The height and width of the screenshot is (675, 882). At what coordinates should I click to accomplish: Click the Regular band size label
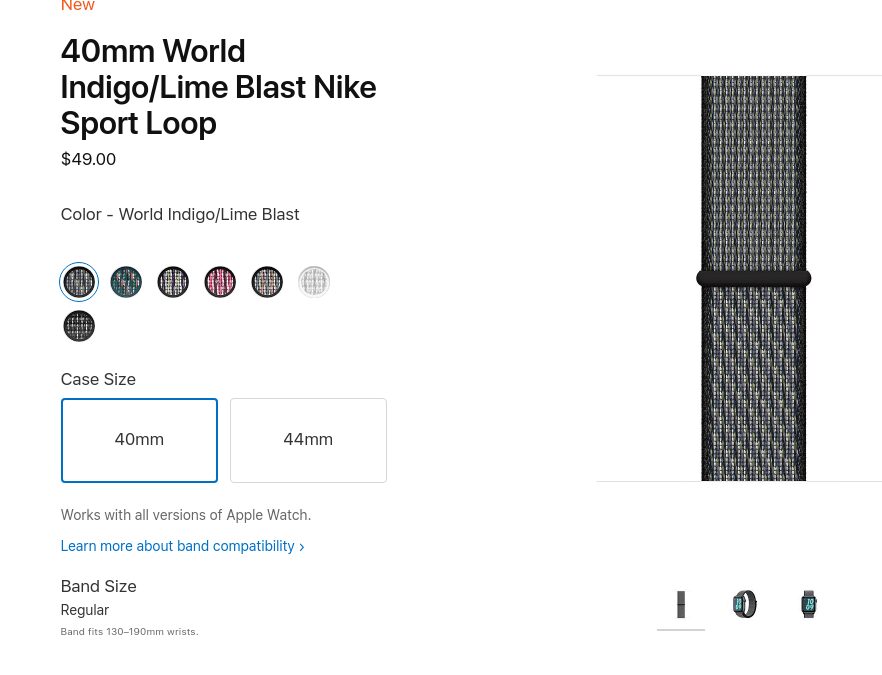tap(85, 610)
